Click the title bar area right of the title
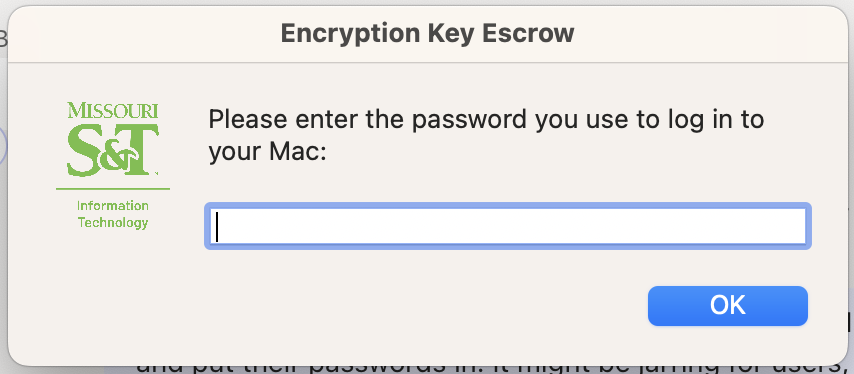The image size is (854, 374). pos(708,34)
